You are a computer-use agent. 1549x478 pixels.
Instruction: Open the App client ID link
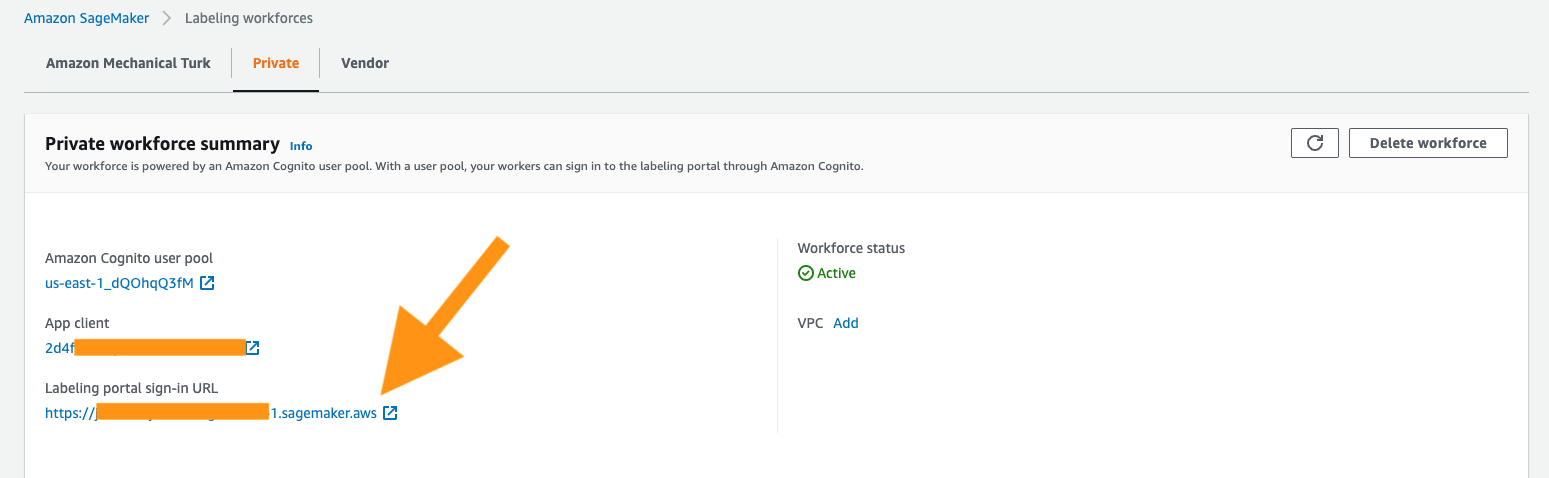pos(60,348)
